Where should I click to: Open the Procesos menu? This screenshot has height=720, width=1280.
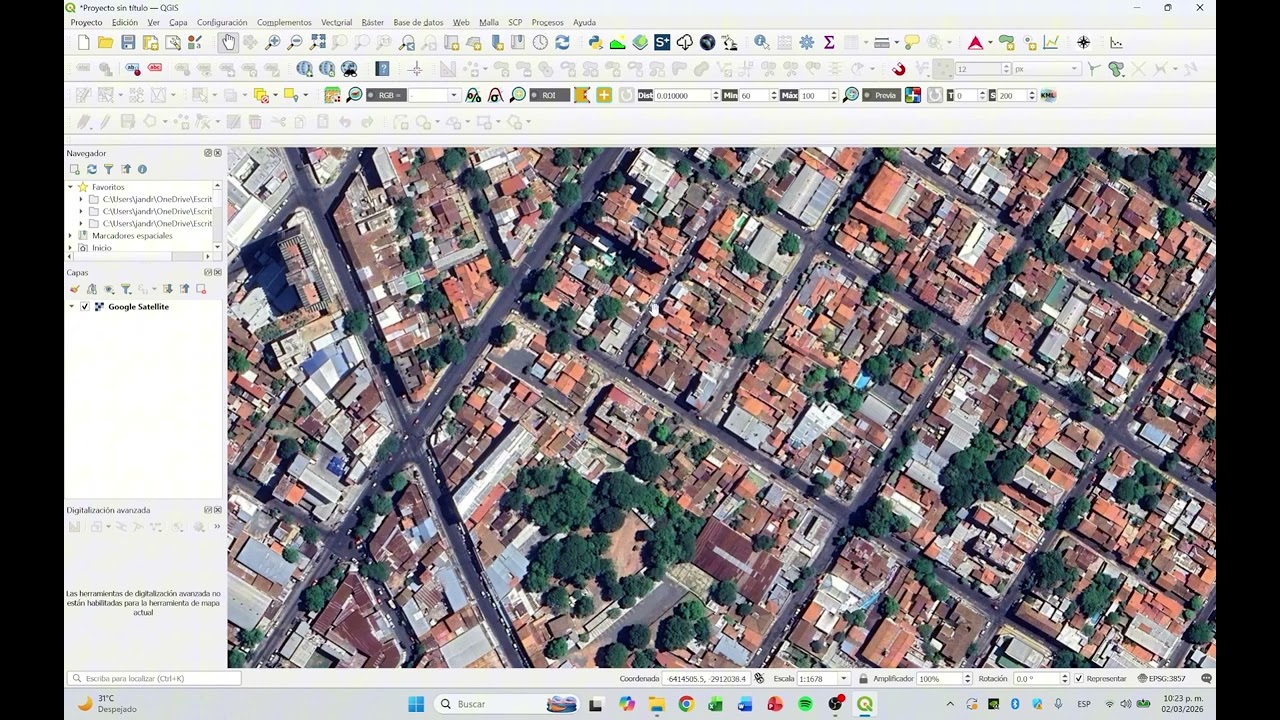coord(547,22)
